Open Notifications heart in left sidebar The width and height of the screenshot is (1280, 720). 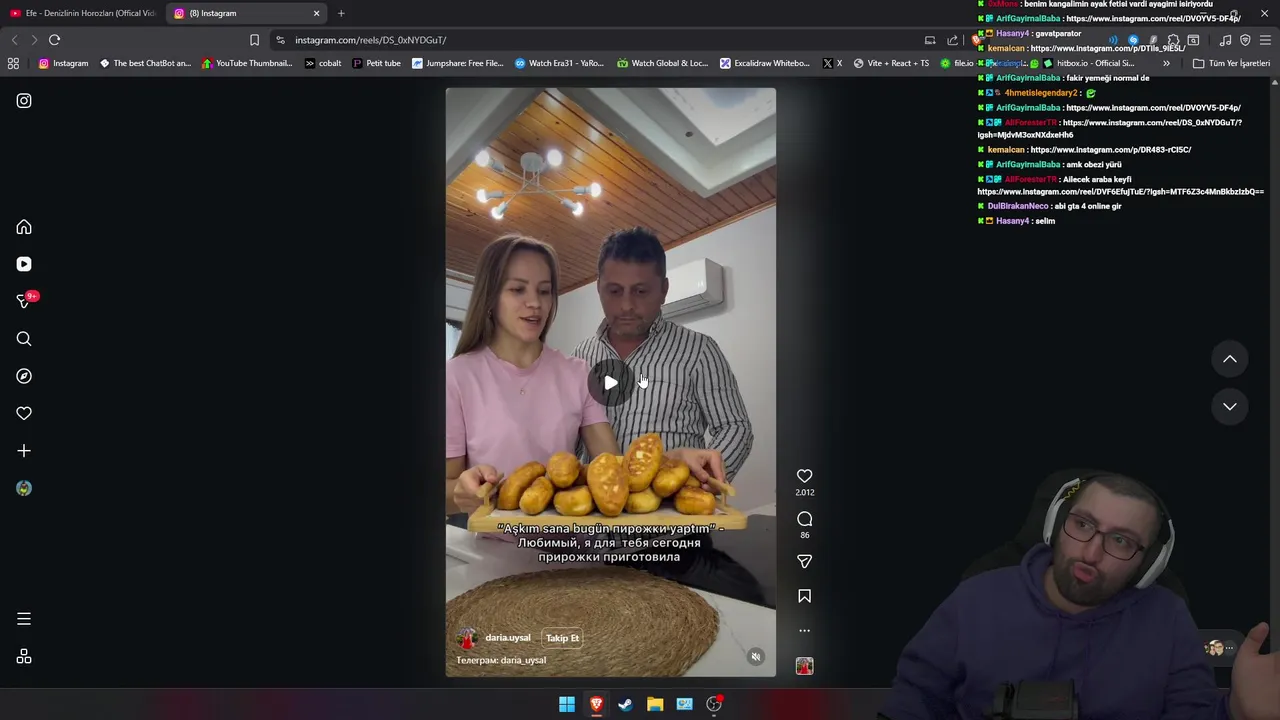click(24, 413)
